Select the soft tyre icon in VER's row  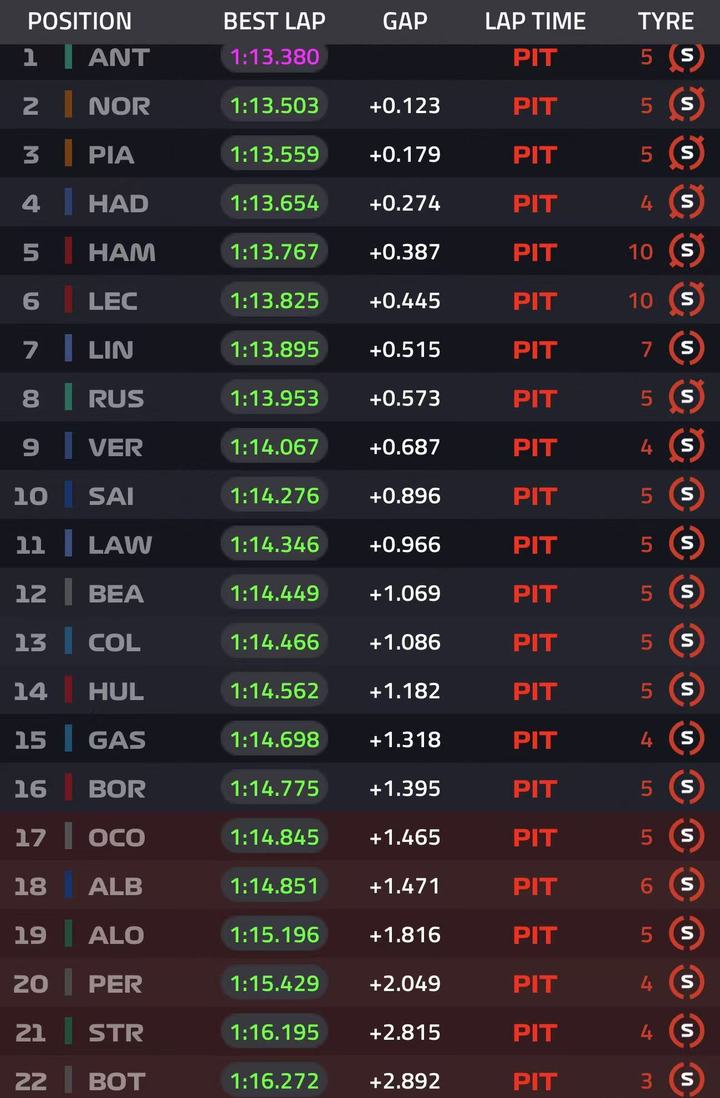click(686, 446)
